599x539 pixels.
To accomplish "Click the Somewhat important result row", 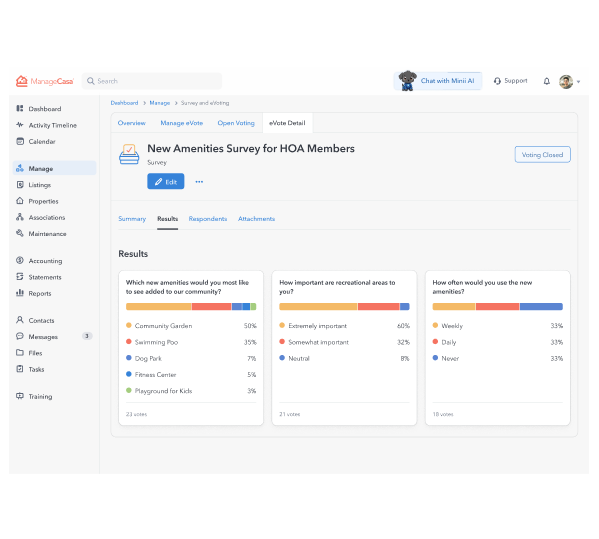I will 344,342.
